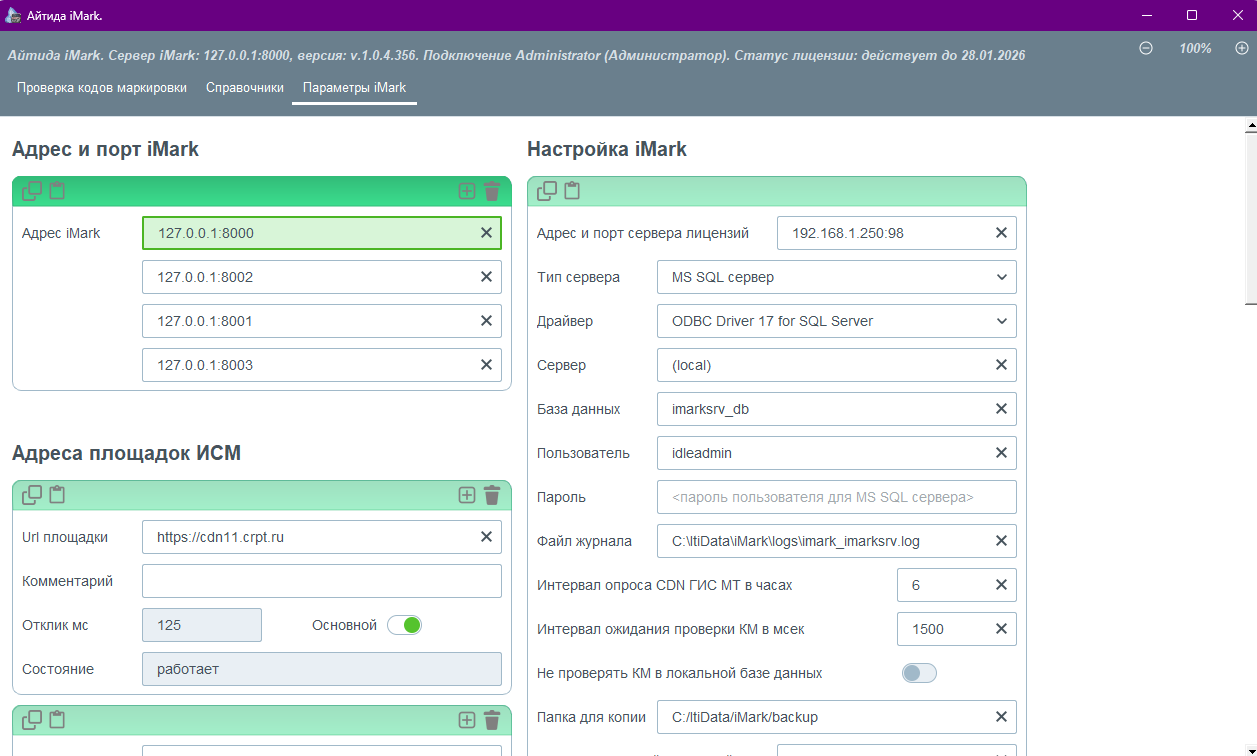Open the Драйвер ODBC Driver dropdown

837,321
